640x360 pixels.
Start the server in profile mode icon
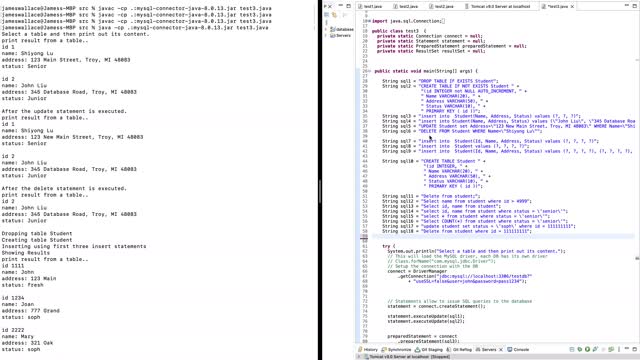point(596,349)
